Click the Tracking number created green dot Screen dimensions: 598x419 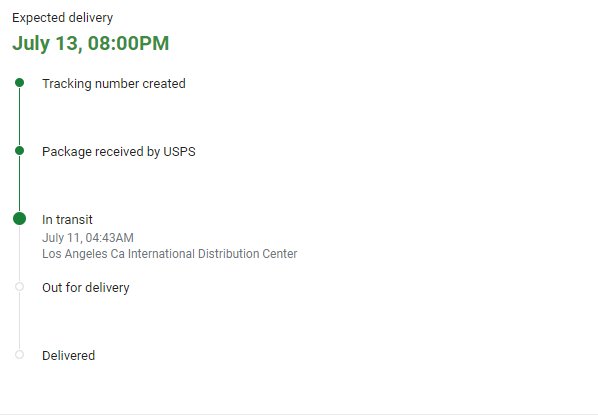(19, 83)
